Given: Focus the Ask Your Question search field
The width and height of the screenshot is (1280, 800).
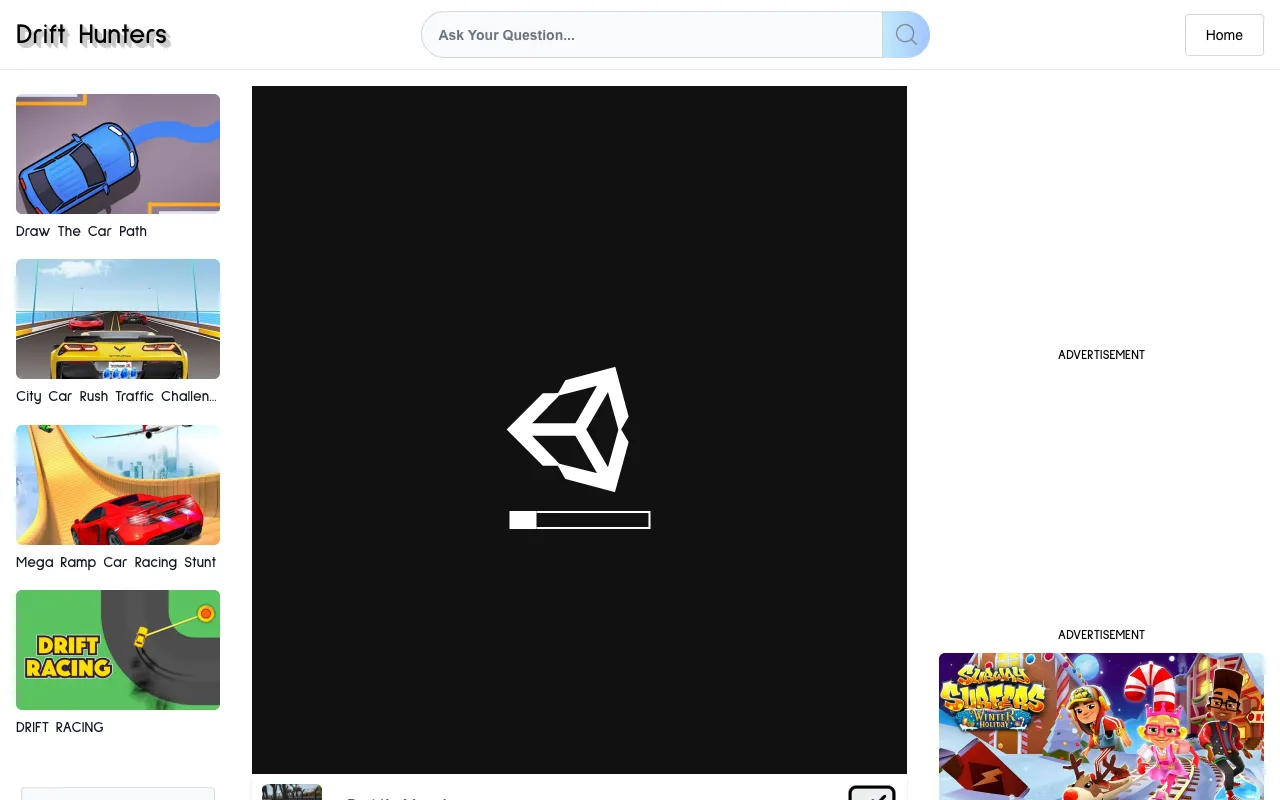Looking at the screenshot, I should tap(650, 35).
